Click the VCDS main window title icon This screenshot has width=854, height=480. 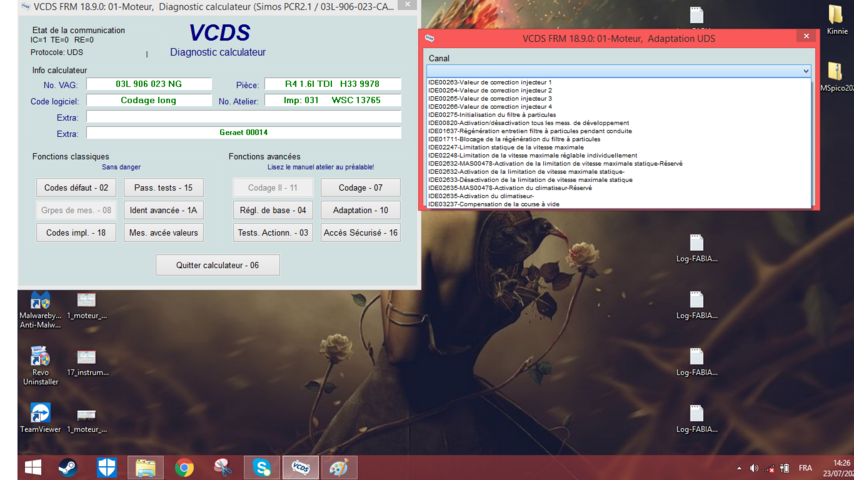click(x=25, y=7)
